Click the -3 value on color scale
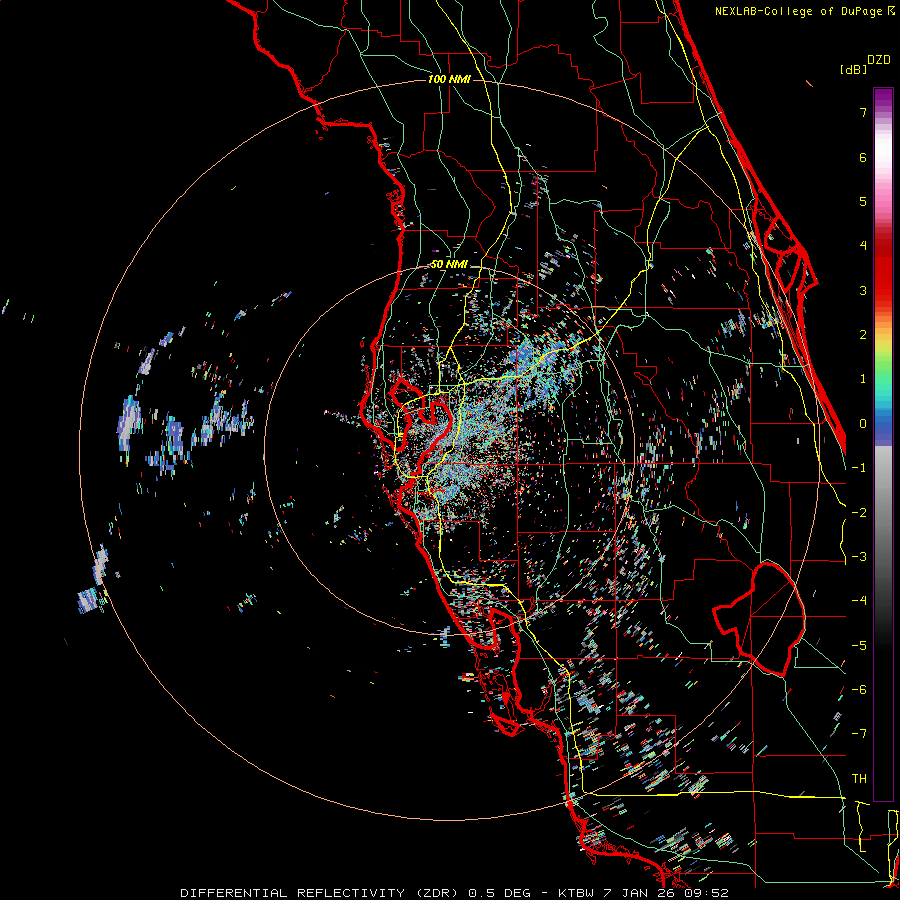 pos(859,557)
